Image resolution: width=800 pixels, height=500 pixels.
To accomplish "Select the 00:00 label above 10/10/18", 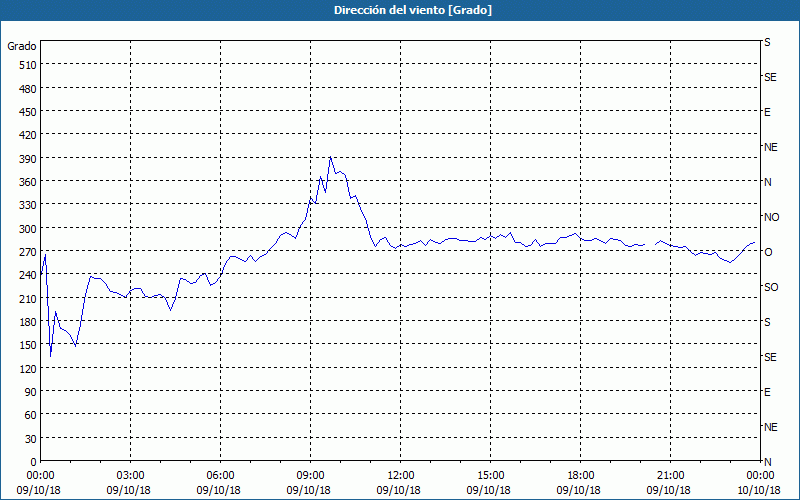I will coord(760,476).
